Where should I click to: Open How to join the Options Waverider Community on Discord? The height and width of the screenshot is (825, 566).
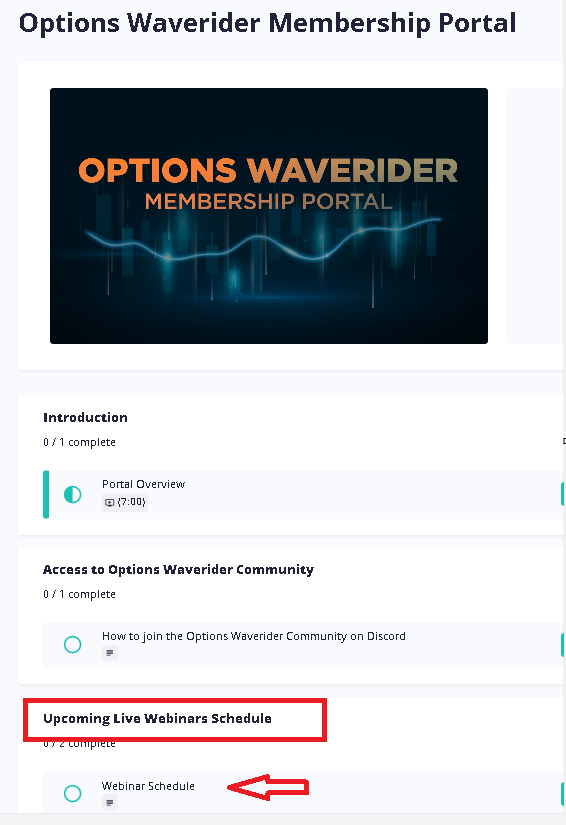click(254, 636)
